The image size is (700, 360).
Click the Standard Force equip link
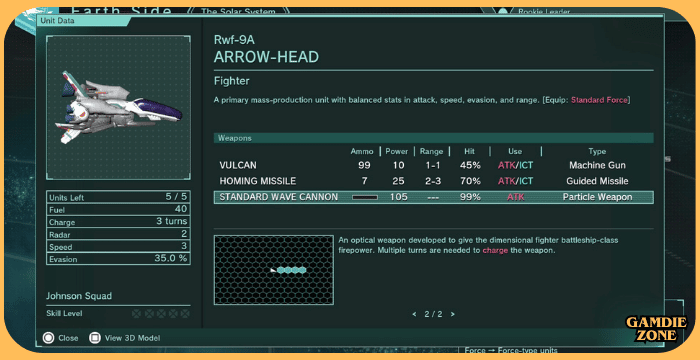pyautogui.click(x=599, y=100)
